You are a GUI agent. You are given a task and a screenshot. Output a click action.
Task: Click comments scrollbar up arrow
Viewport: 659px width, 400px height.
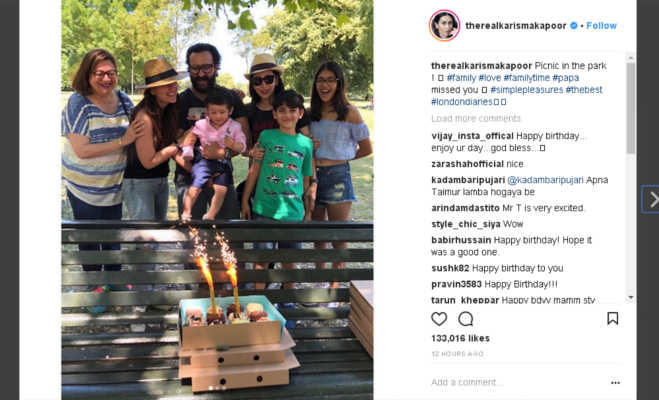coord(630,58)
